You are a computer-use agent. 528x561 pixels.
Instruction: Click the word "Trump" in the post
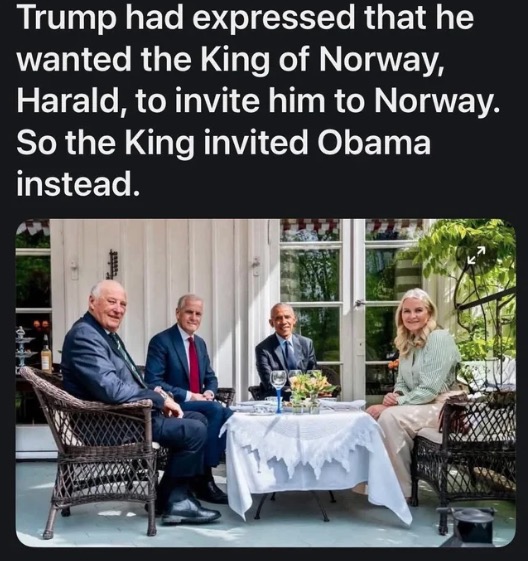pos(67,20)
